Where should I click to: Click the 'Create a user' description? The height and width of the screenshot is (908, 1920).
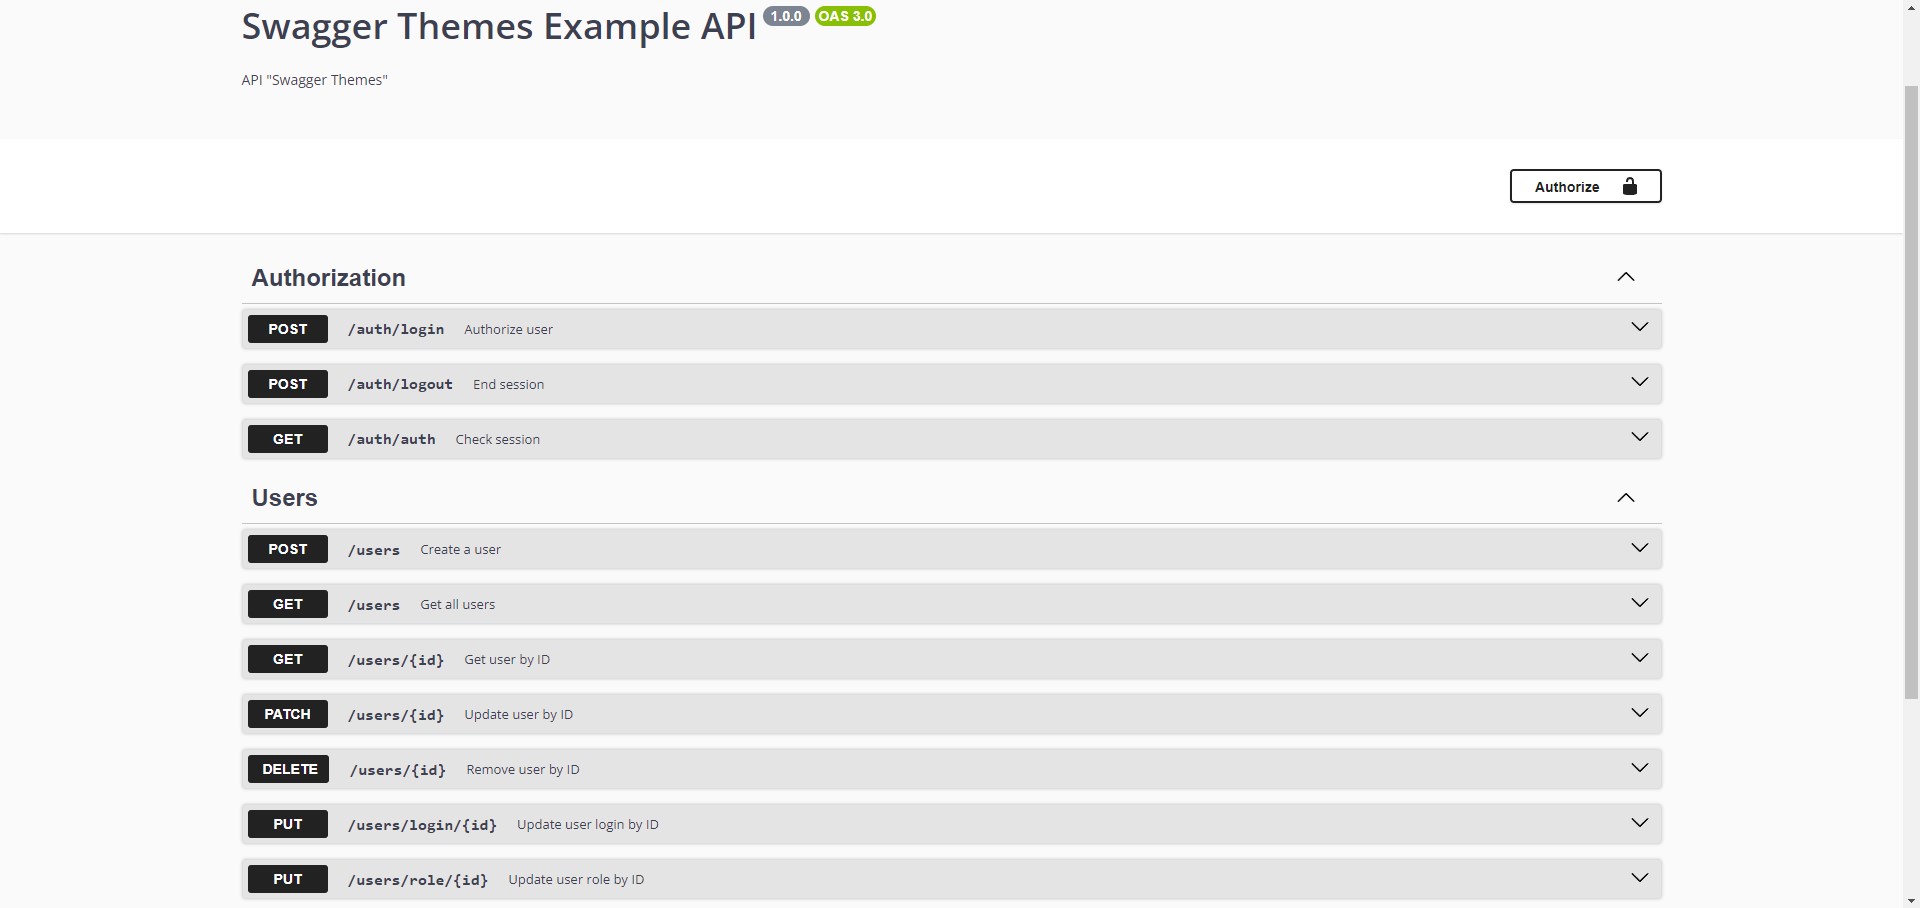pyautogui.click(x=461, y=549)
